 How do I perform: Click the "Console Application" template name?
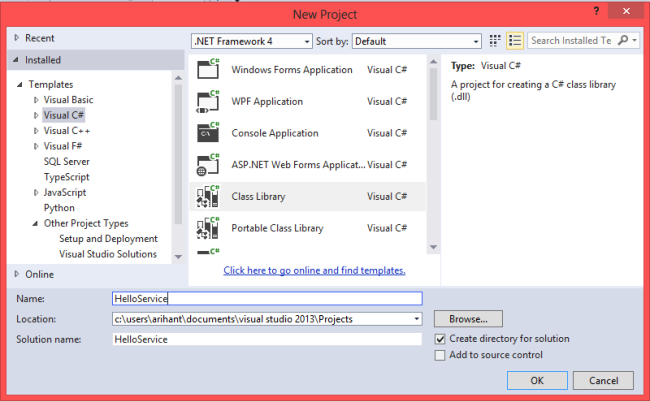click(x=275, y=133)
